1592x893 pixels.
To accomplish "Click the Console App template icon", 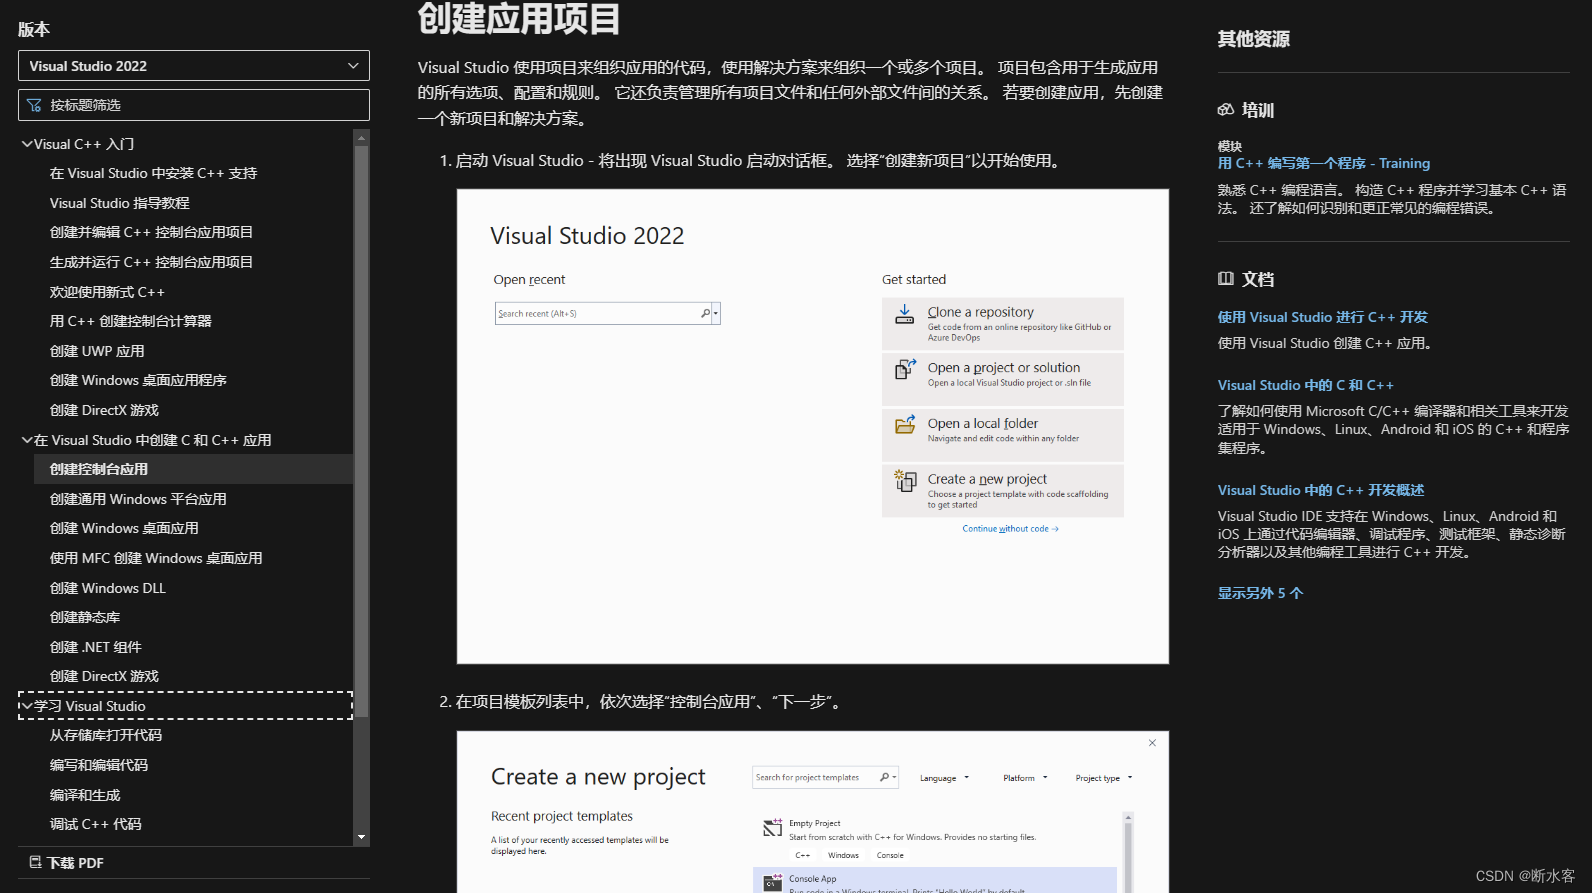I will [x=772, y=883].
